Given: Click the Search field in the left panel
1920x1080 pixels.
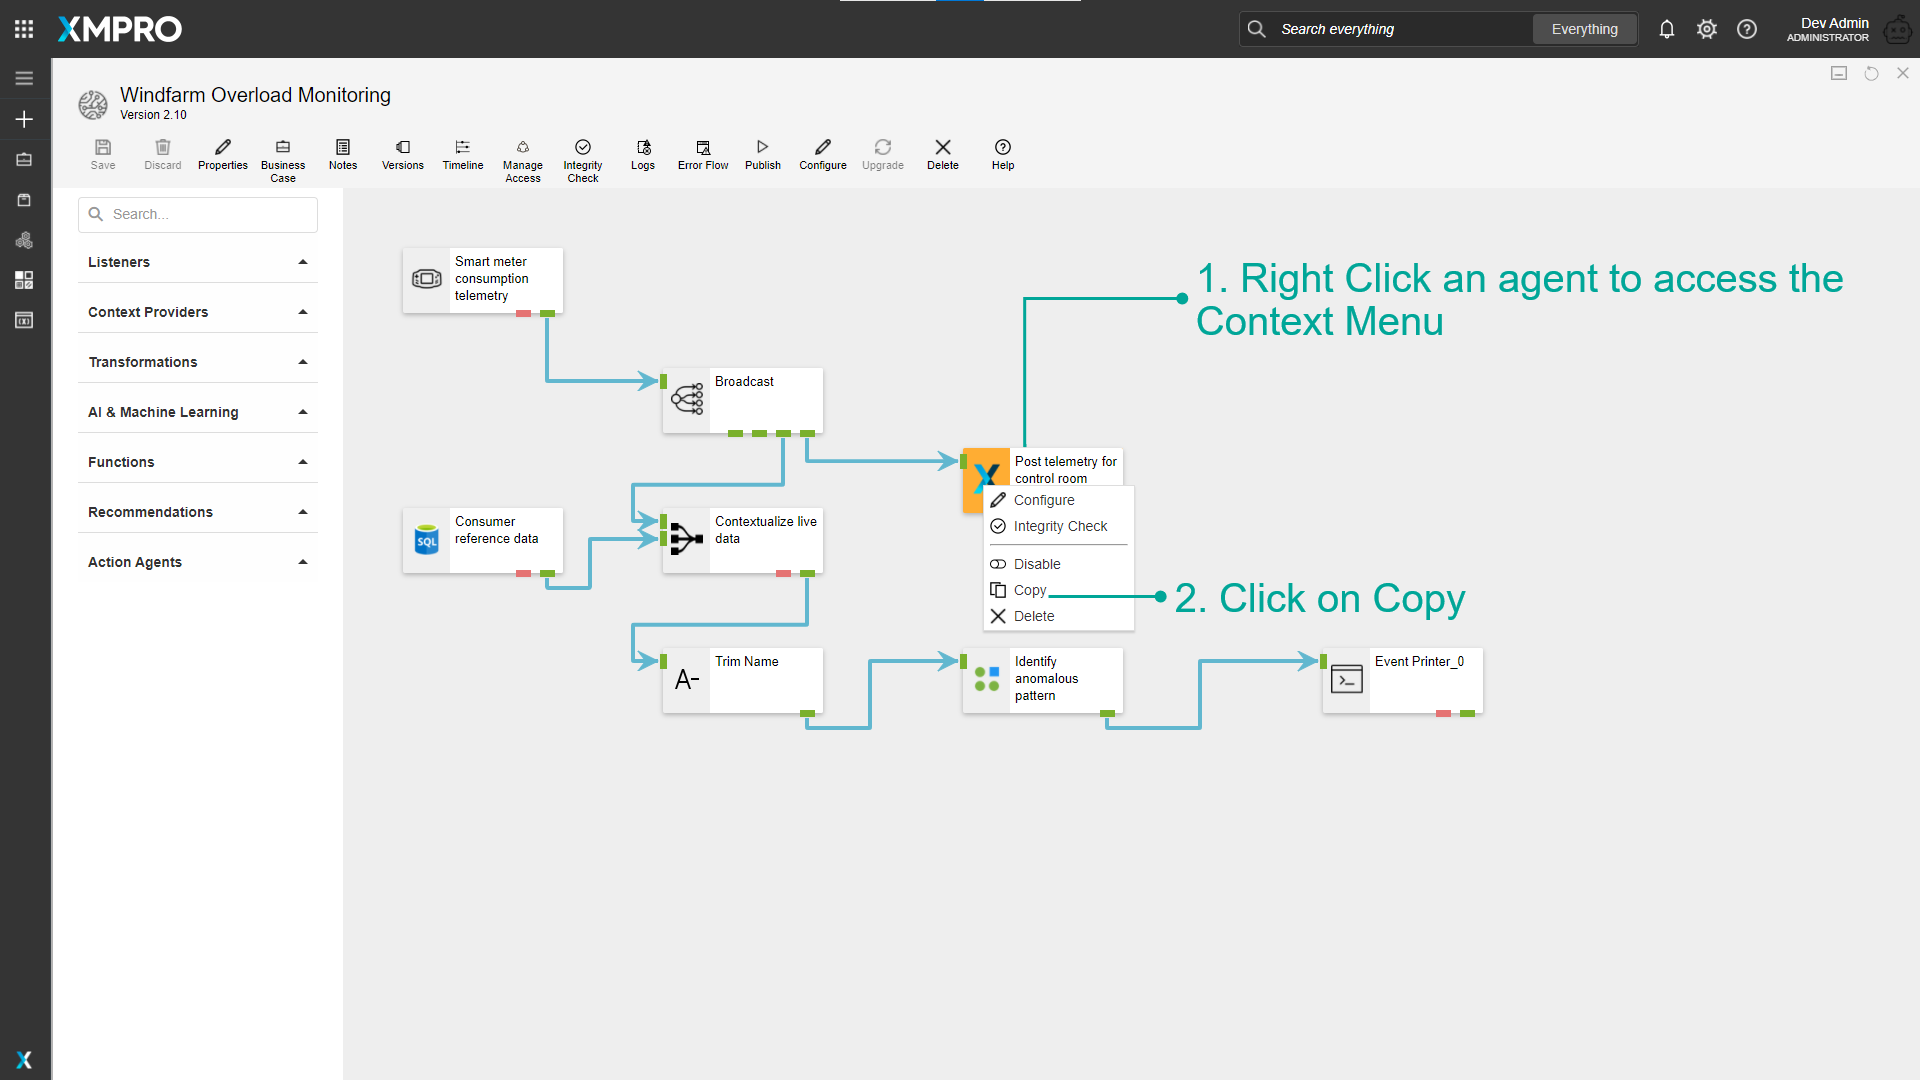Looking at the screenshot, I should [x=197, y=214].
